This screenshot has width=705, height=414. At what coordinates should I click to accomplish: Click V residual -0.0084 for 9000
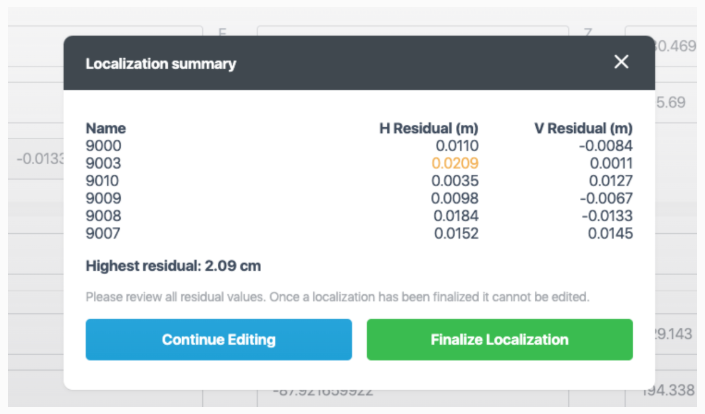[606, 146]
